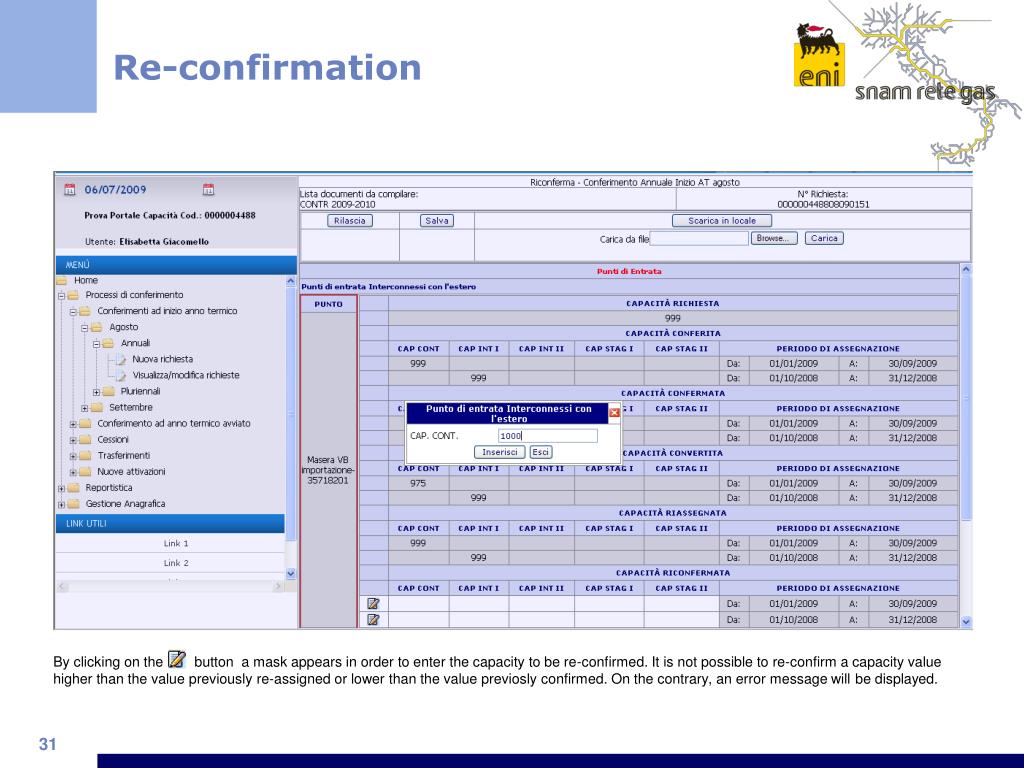Click the Carica da file text field
Image resolution: width=1024 pixels, height=768 pixels.
(699, 239)
